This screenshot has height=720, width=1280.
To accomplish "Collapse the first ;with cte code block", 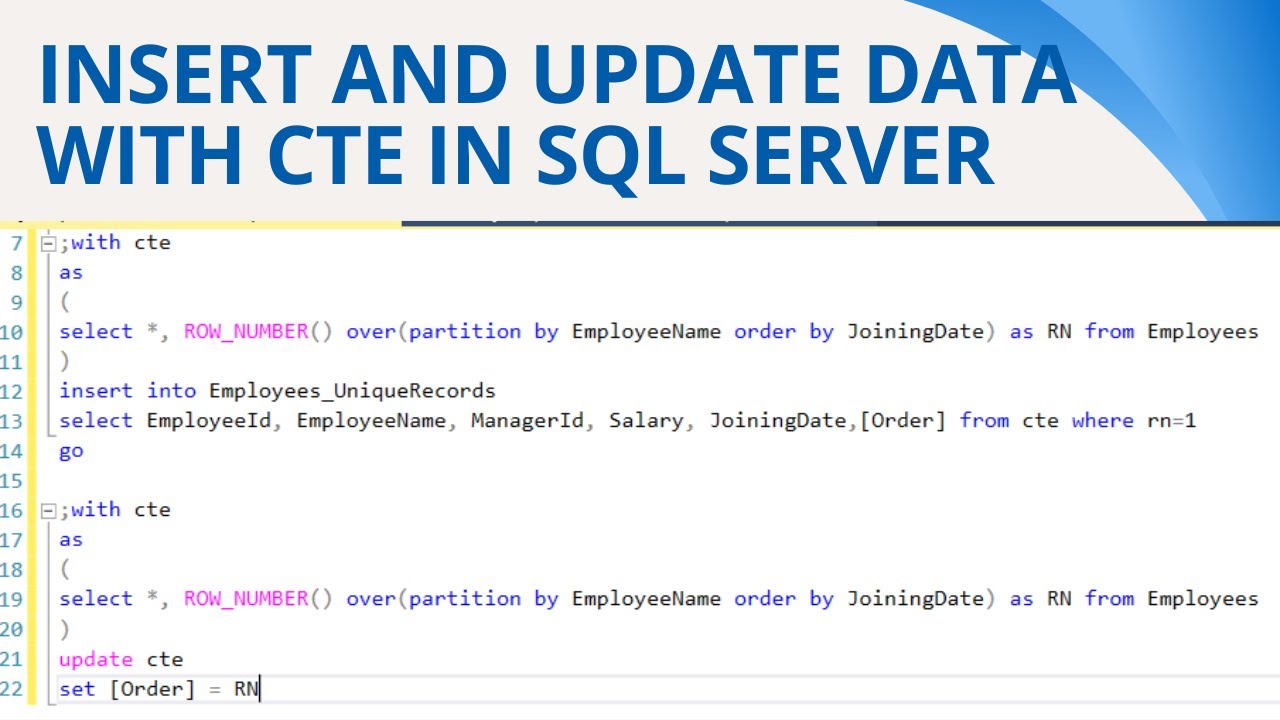I will coord(47,243).
